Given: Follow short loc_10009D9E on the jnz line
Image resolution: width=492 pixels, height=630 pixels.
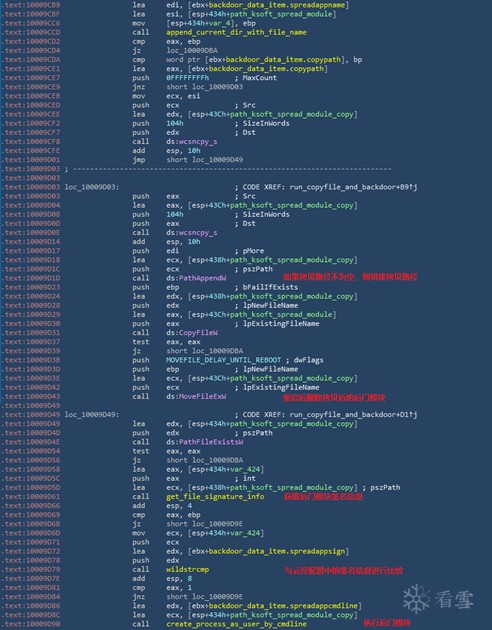Looking at the screenshot, I should coord(204,597).
